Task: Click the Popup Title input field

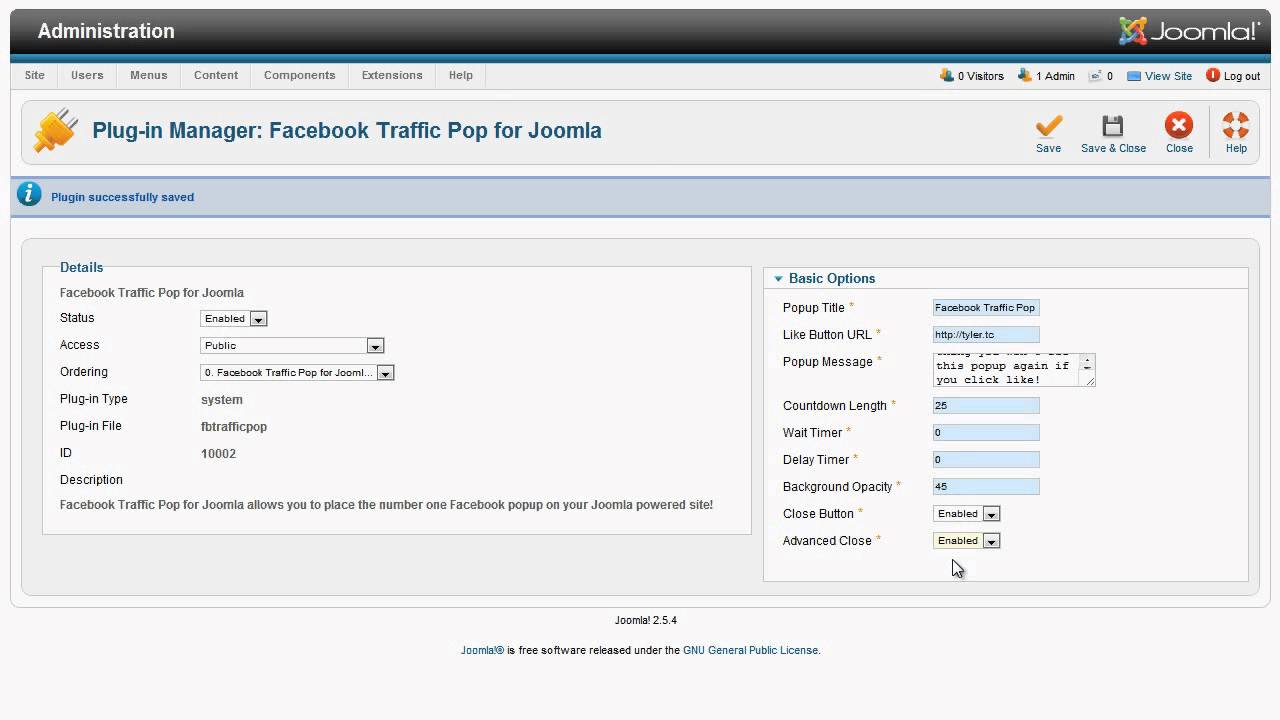Action: (986, 308)
